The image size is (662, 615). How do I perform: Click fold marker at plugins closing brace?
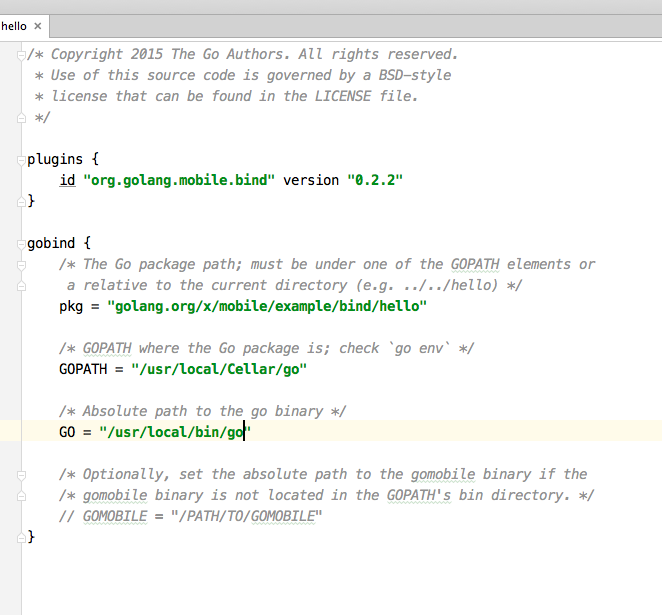click(22, 201)
